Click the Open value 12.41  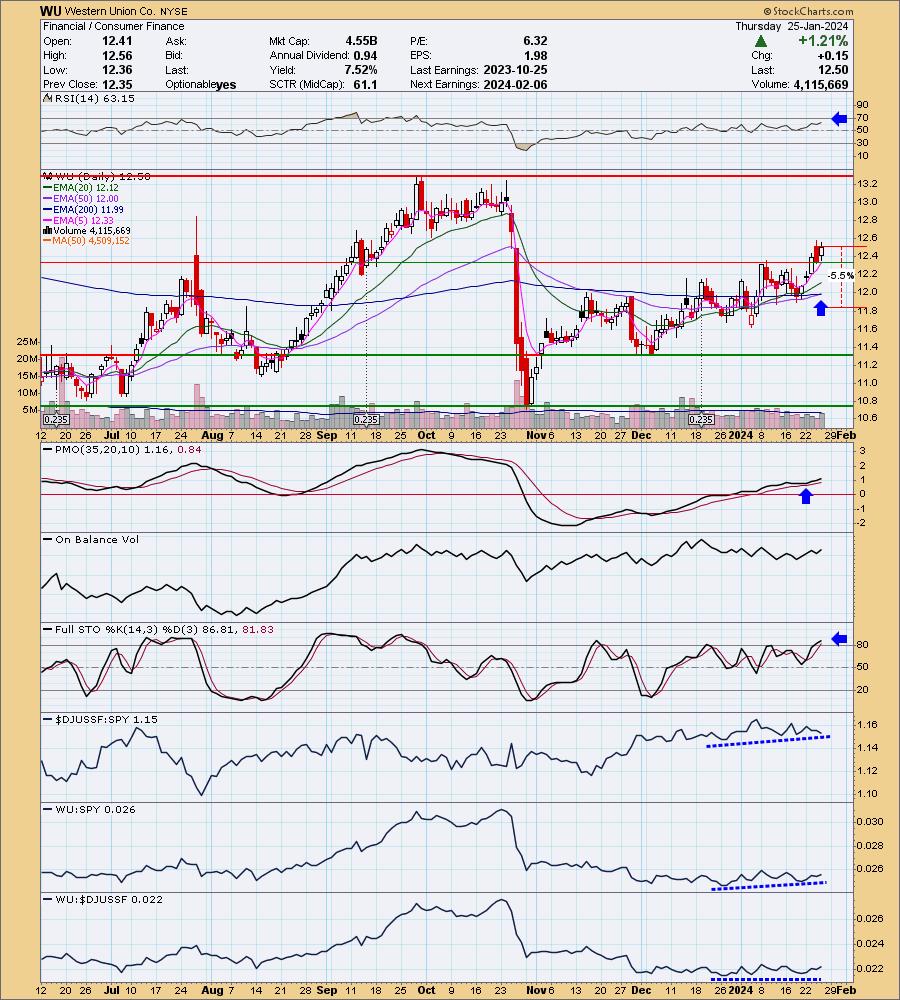(x=117, y=41)
